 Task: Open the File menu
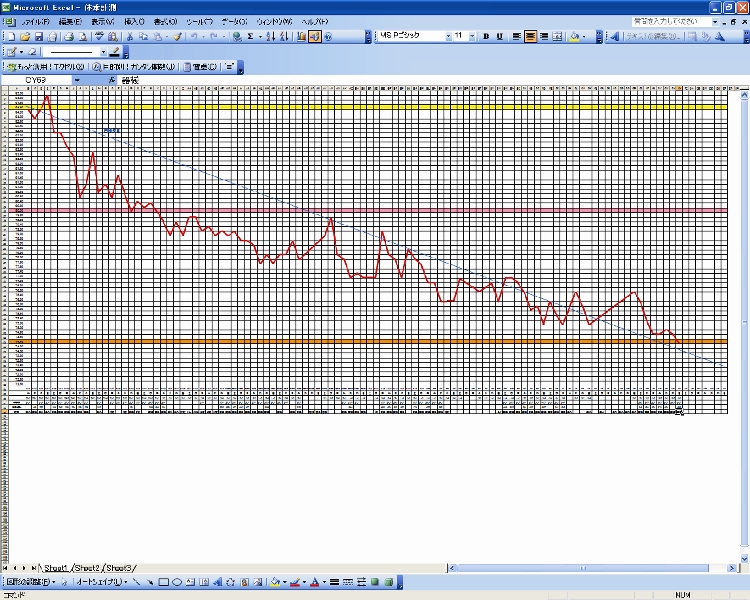[x=35, y=22]
